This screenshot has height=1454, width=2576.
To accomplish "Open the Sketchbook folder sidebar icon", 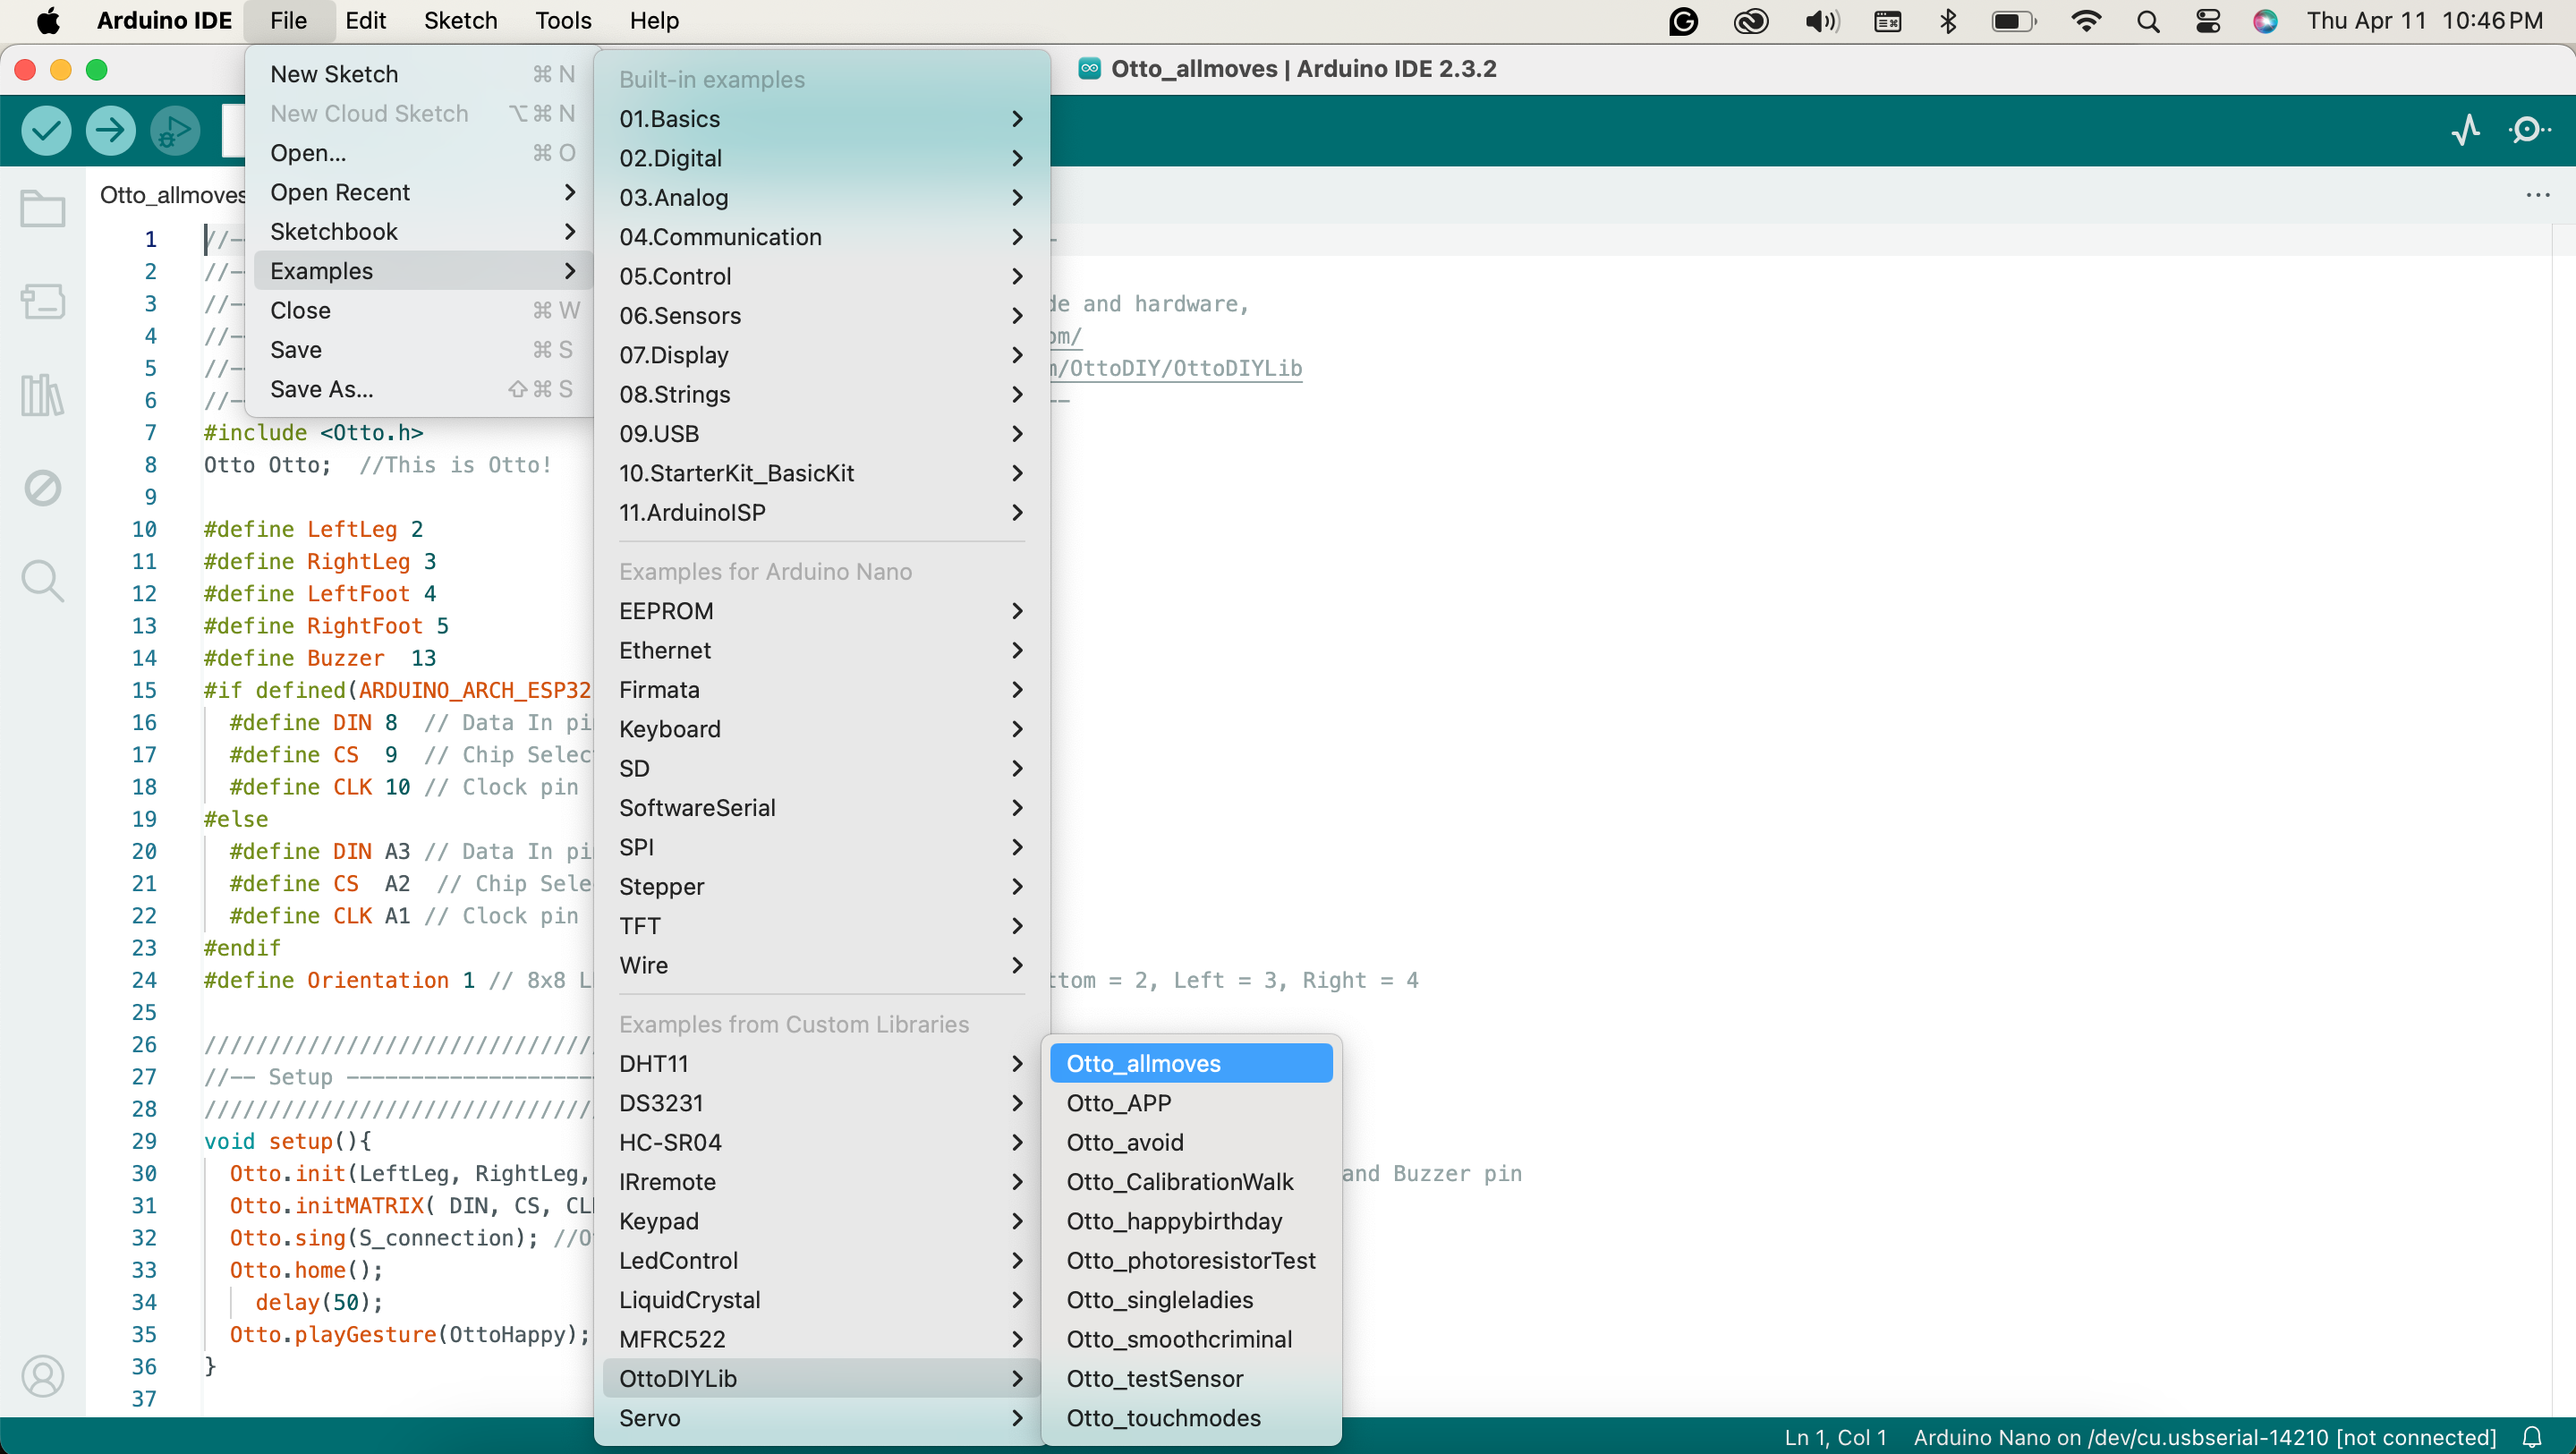I will 43,209.
